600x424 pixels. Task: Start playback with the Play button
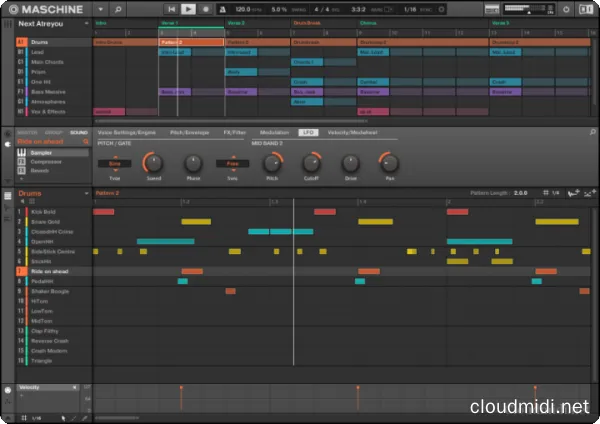point(188,9)
